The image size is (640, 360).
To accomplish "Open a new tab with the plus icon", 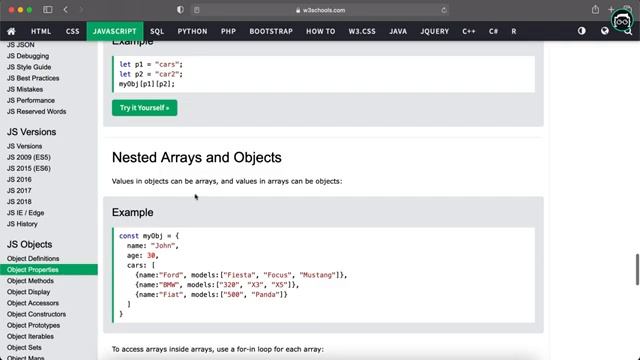I will tap(611, 9).
